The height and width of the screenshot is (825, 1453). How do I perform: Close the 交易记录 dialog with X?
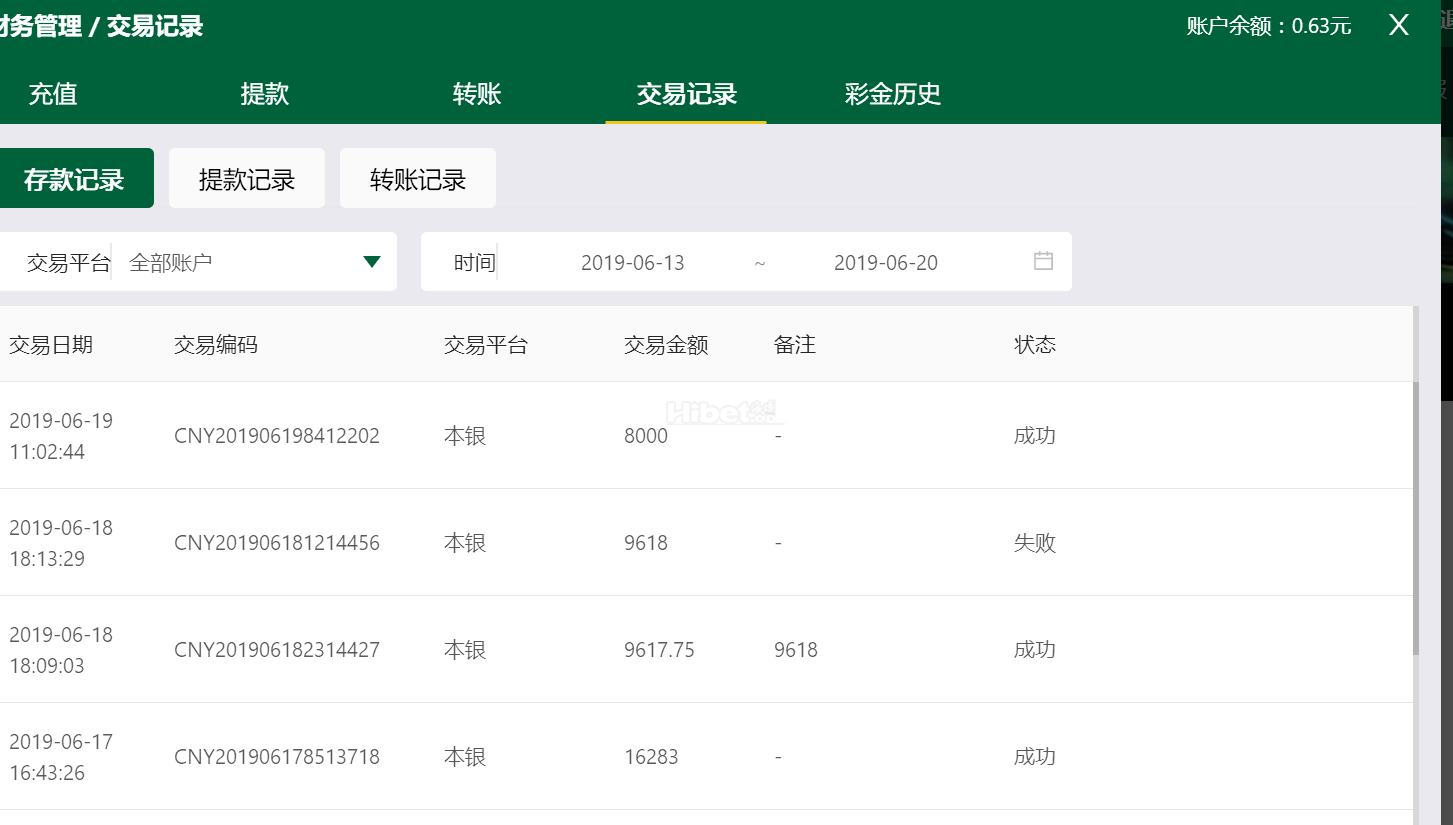[x=1398, y=26]
